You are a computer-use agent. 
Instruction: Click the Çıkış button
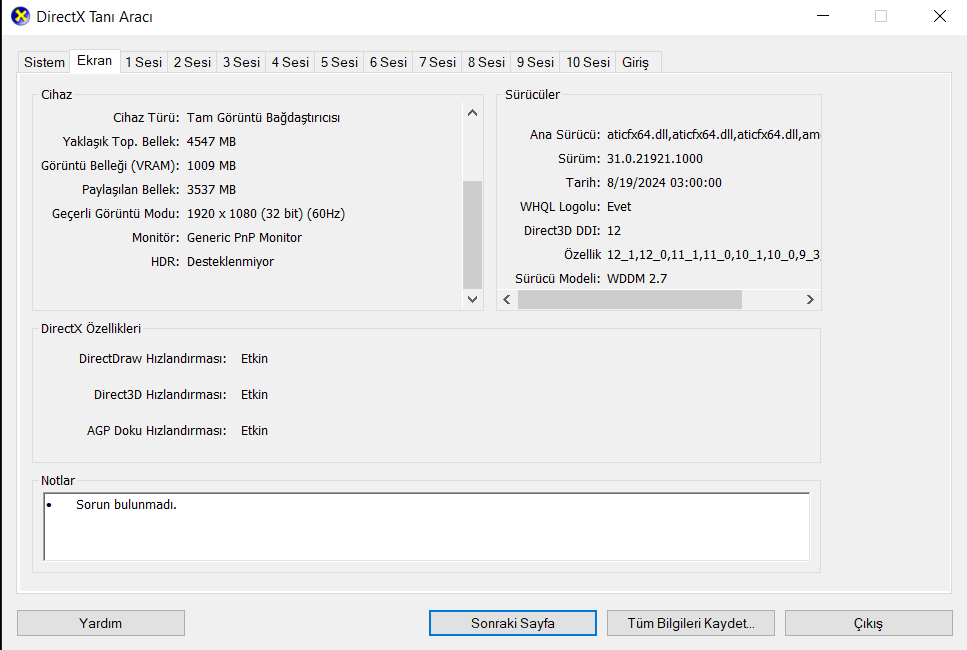click(x=868, y=623)
